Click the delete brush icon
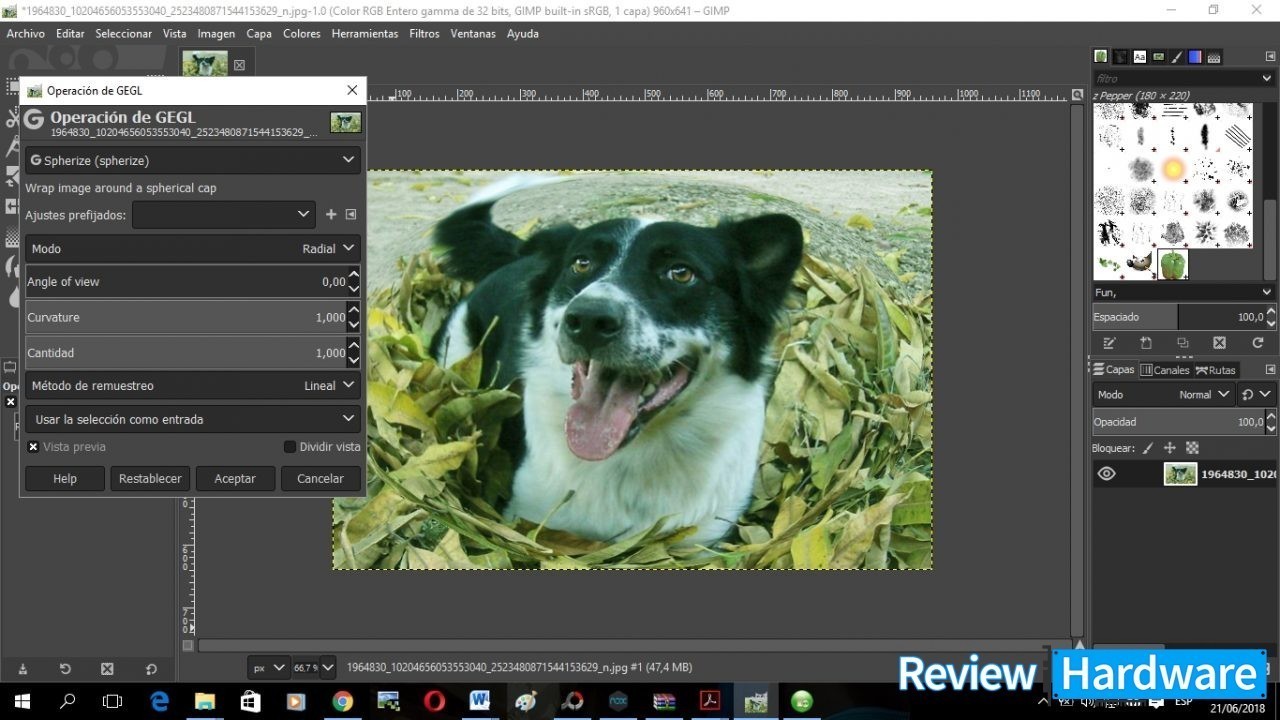1280x720 pixels. coord(1219,343)
